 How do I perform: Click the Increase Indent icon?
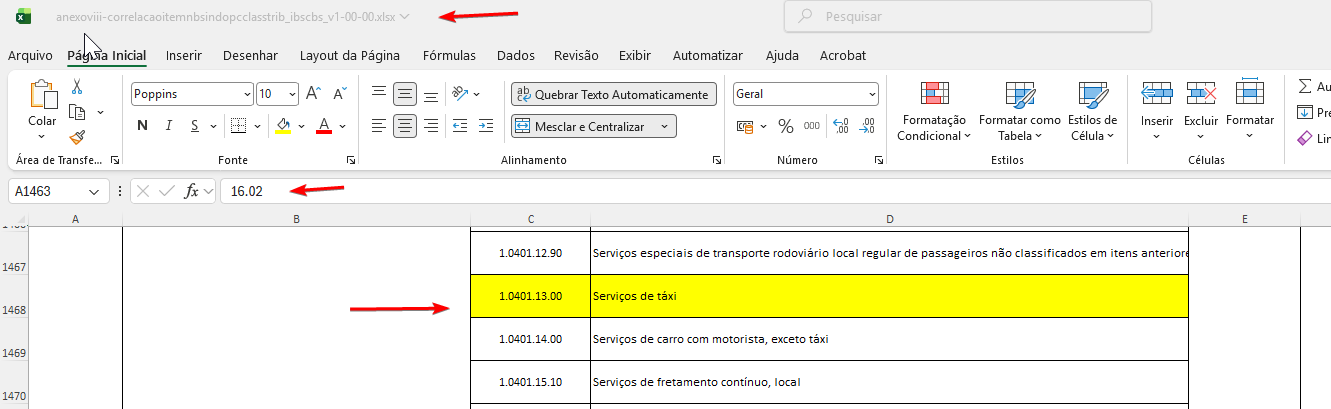pyautogui.click(x=486, y=126)
